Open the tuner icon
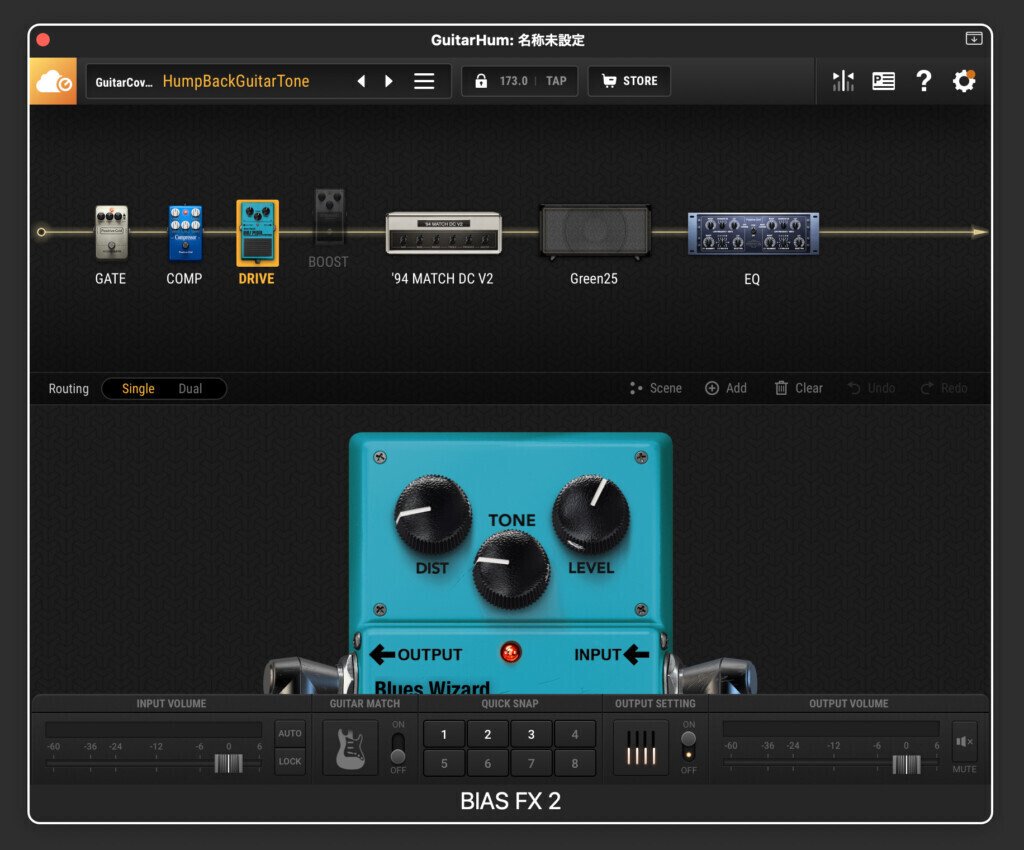Image resolution: width=1024 pixels, height=850 pixels. click(843, 81)
